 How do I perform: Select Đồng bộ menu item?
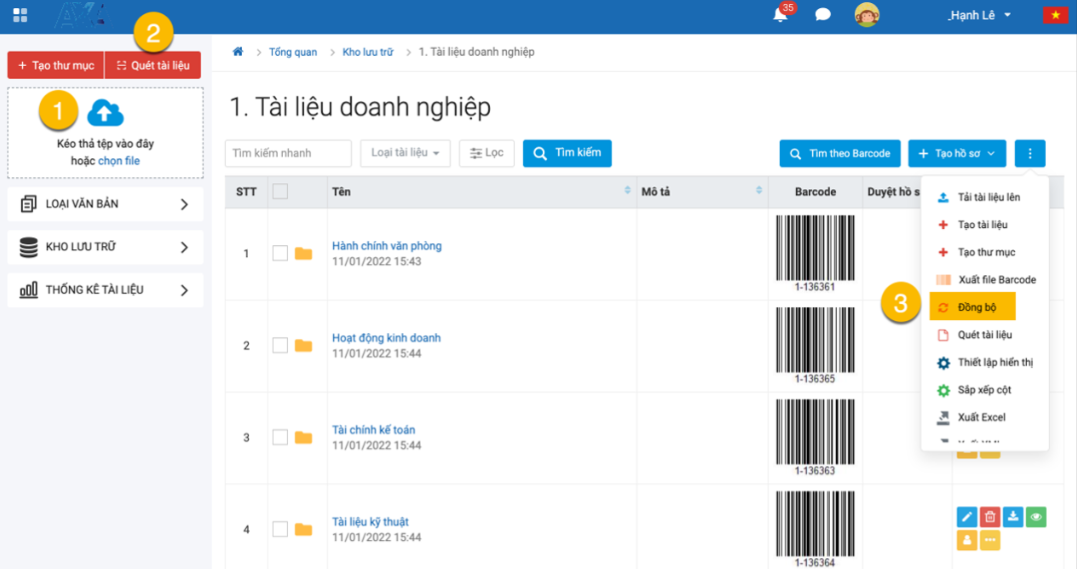pos(973,307)
